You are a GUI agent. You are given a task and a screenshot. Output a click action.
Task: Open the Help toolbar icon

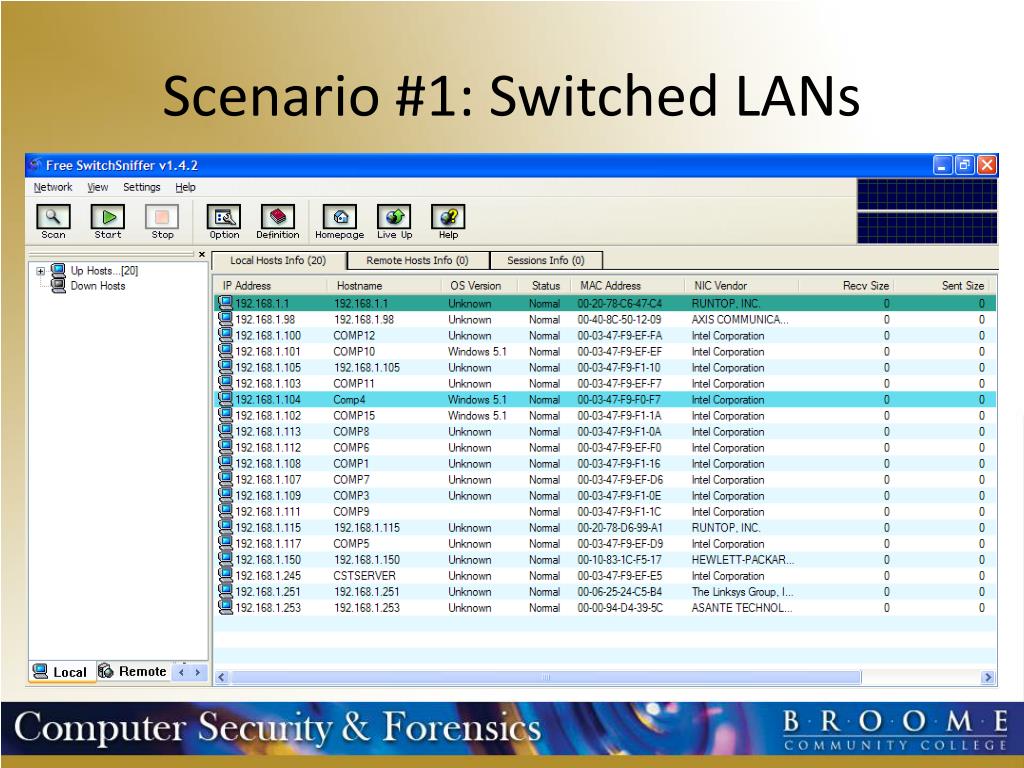pyautogui.click(x=448, y=217)
